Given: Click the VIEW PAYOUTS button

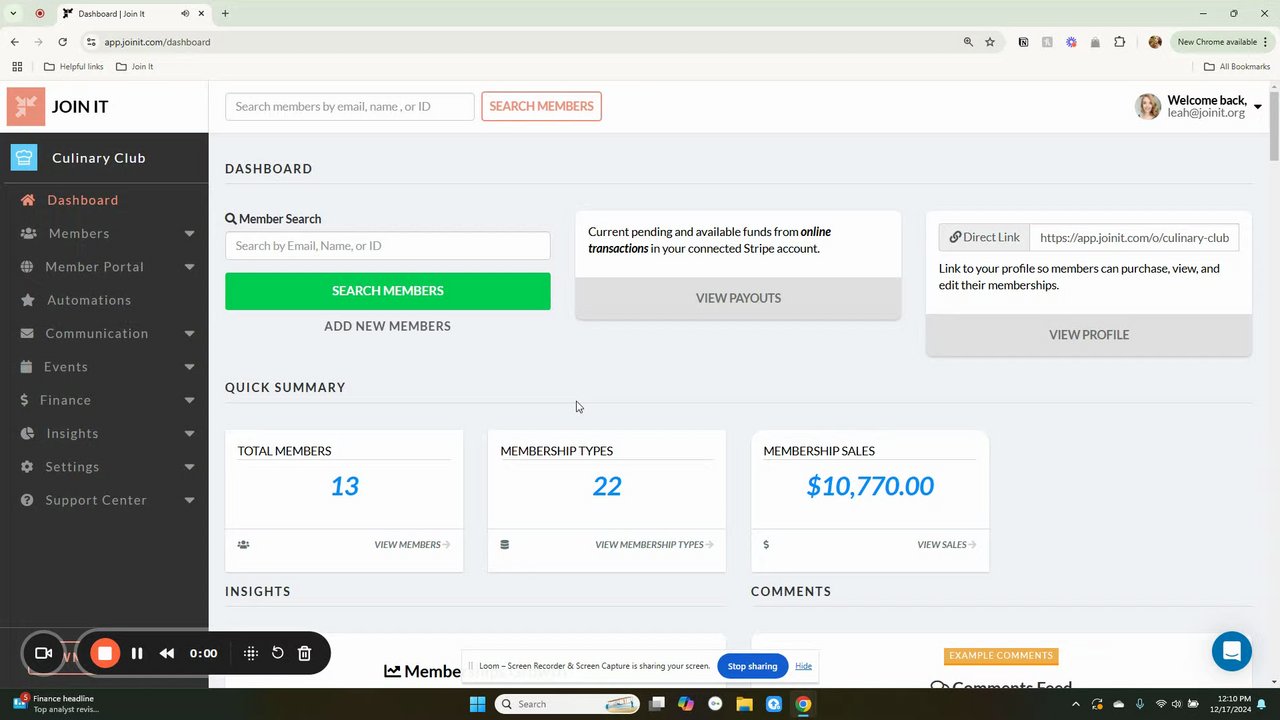Looking at the screenshot, I should click(x=738, y=298).
